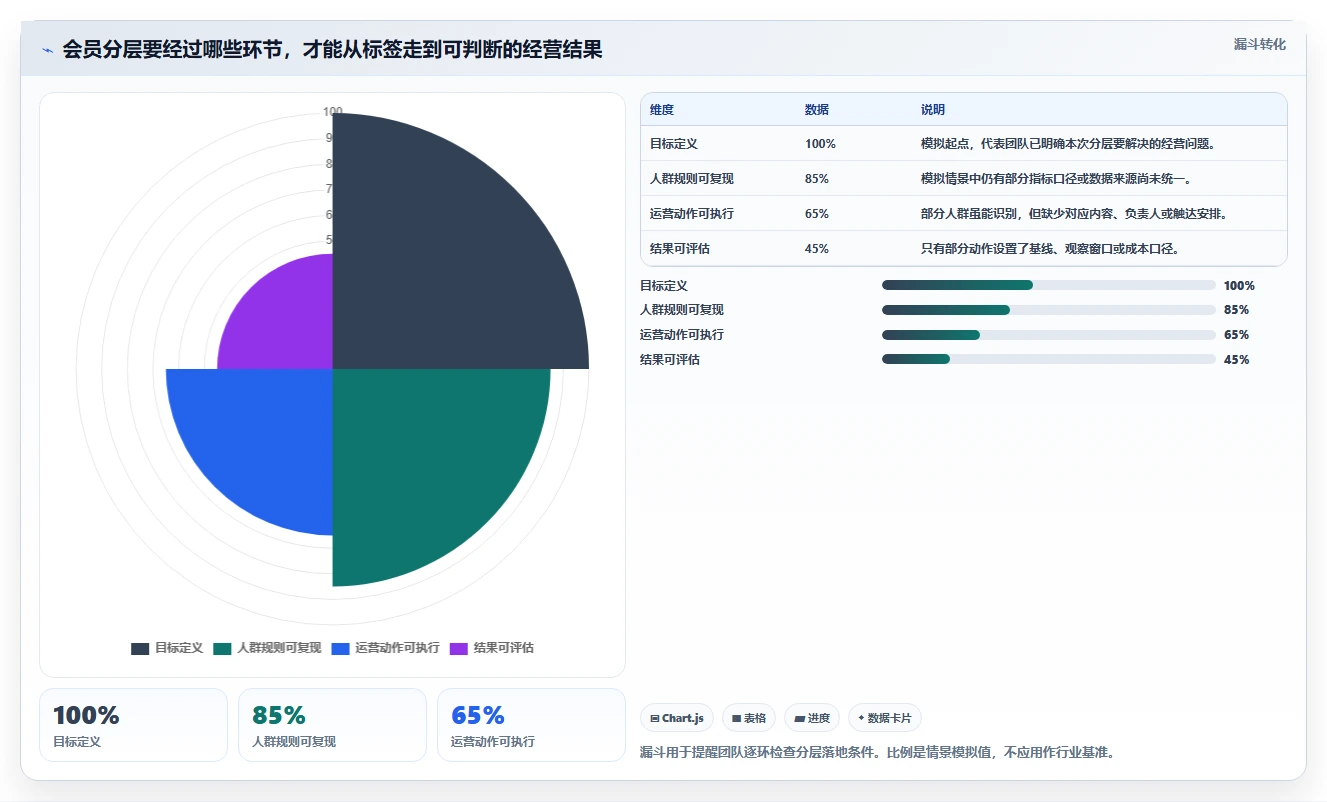Click the 会员分层 page title text
The width and height of the screenshot is (1327, 802).
332,50
